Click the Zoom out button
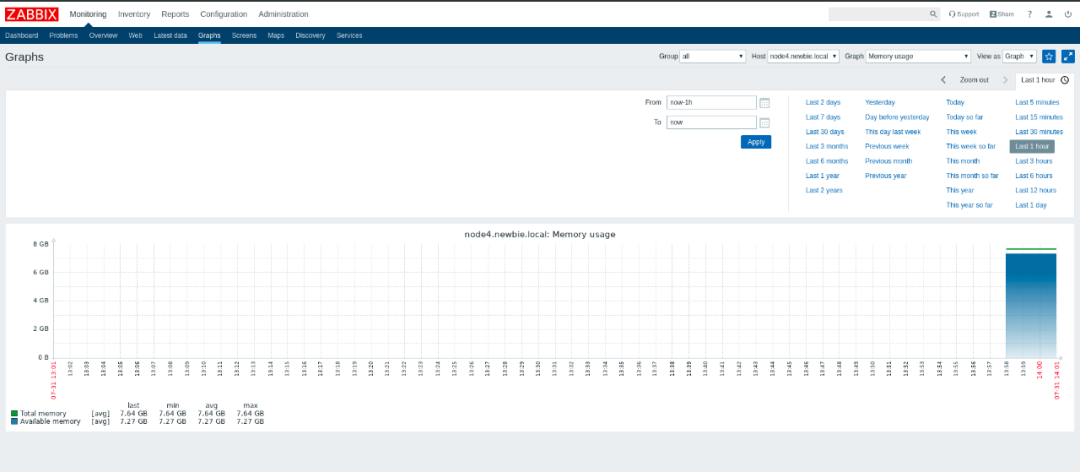This screenshot has height=472, width=1080. click(x=974, y=80)
